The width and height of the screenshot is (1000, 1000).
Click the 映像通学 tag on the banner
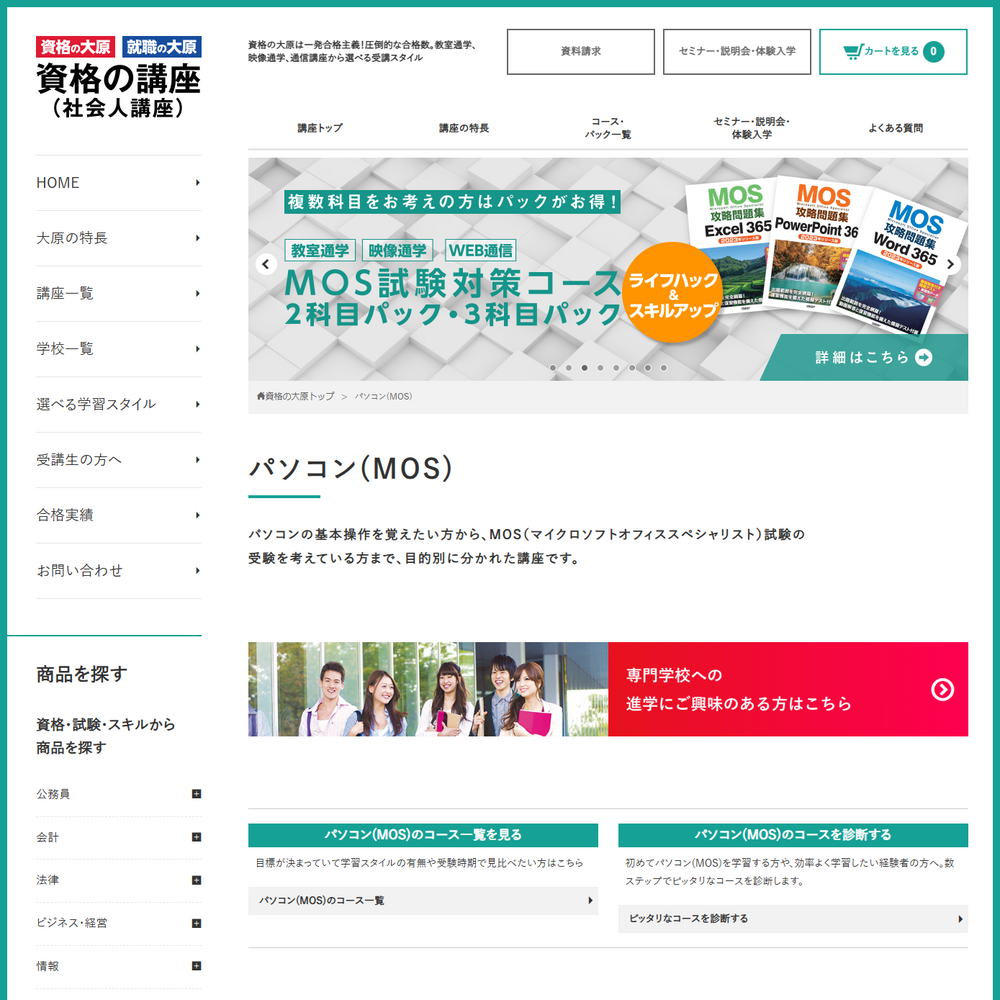coord(397,251)
